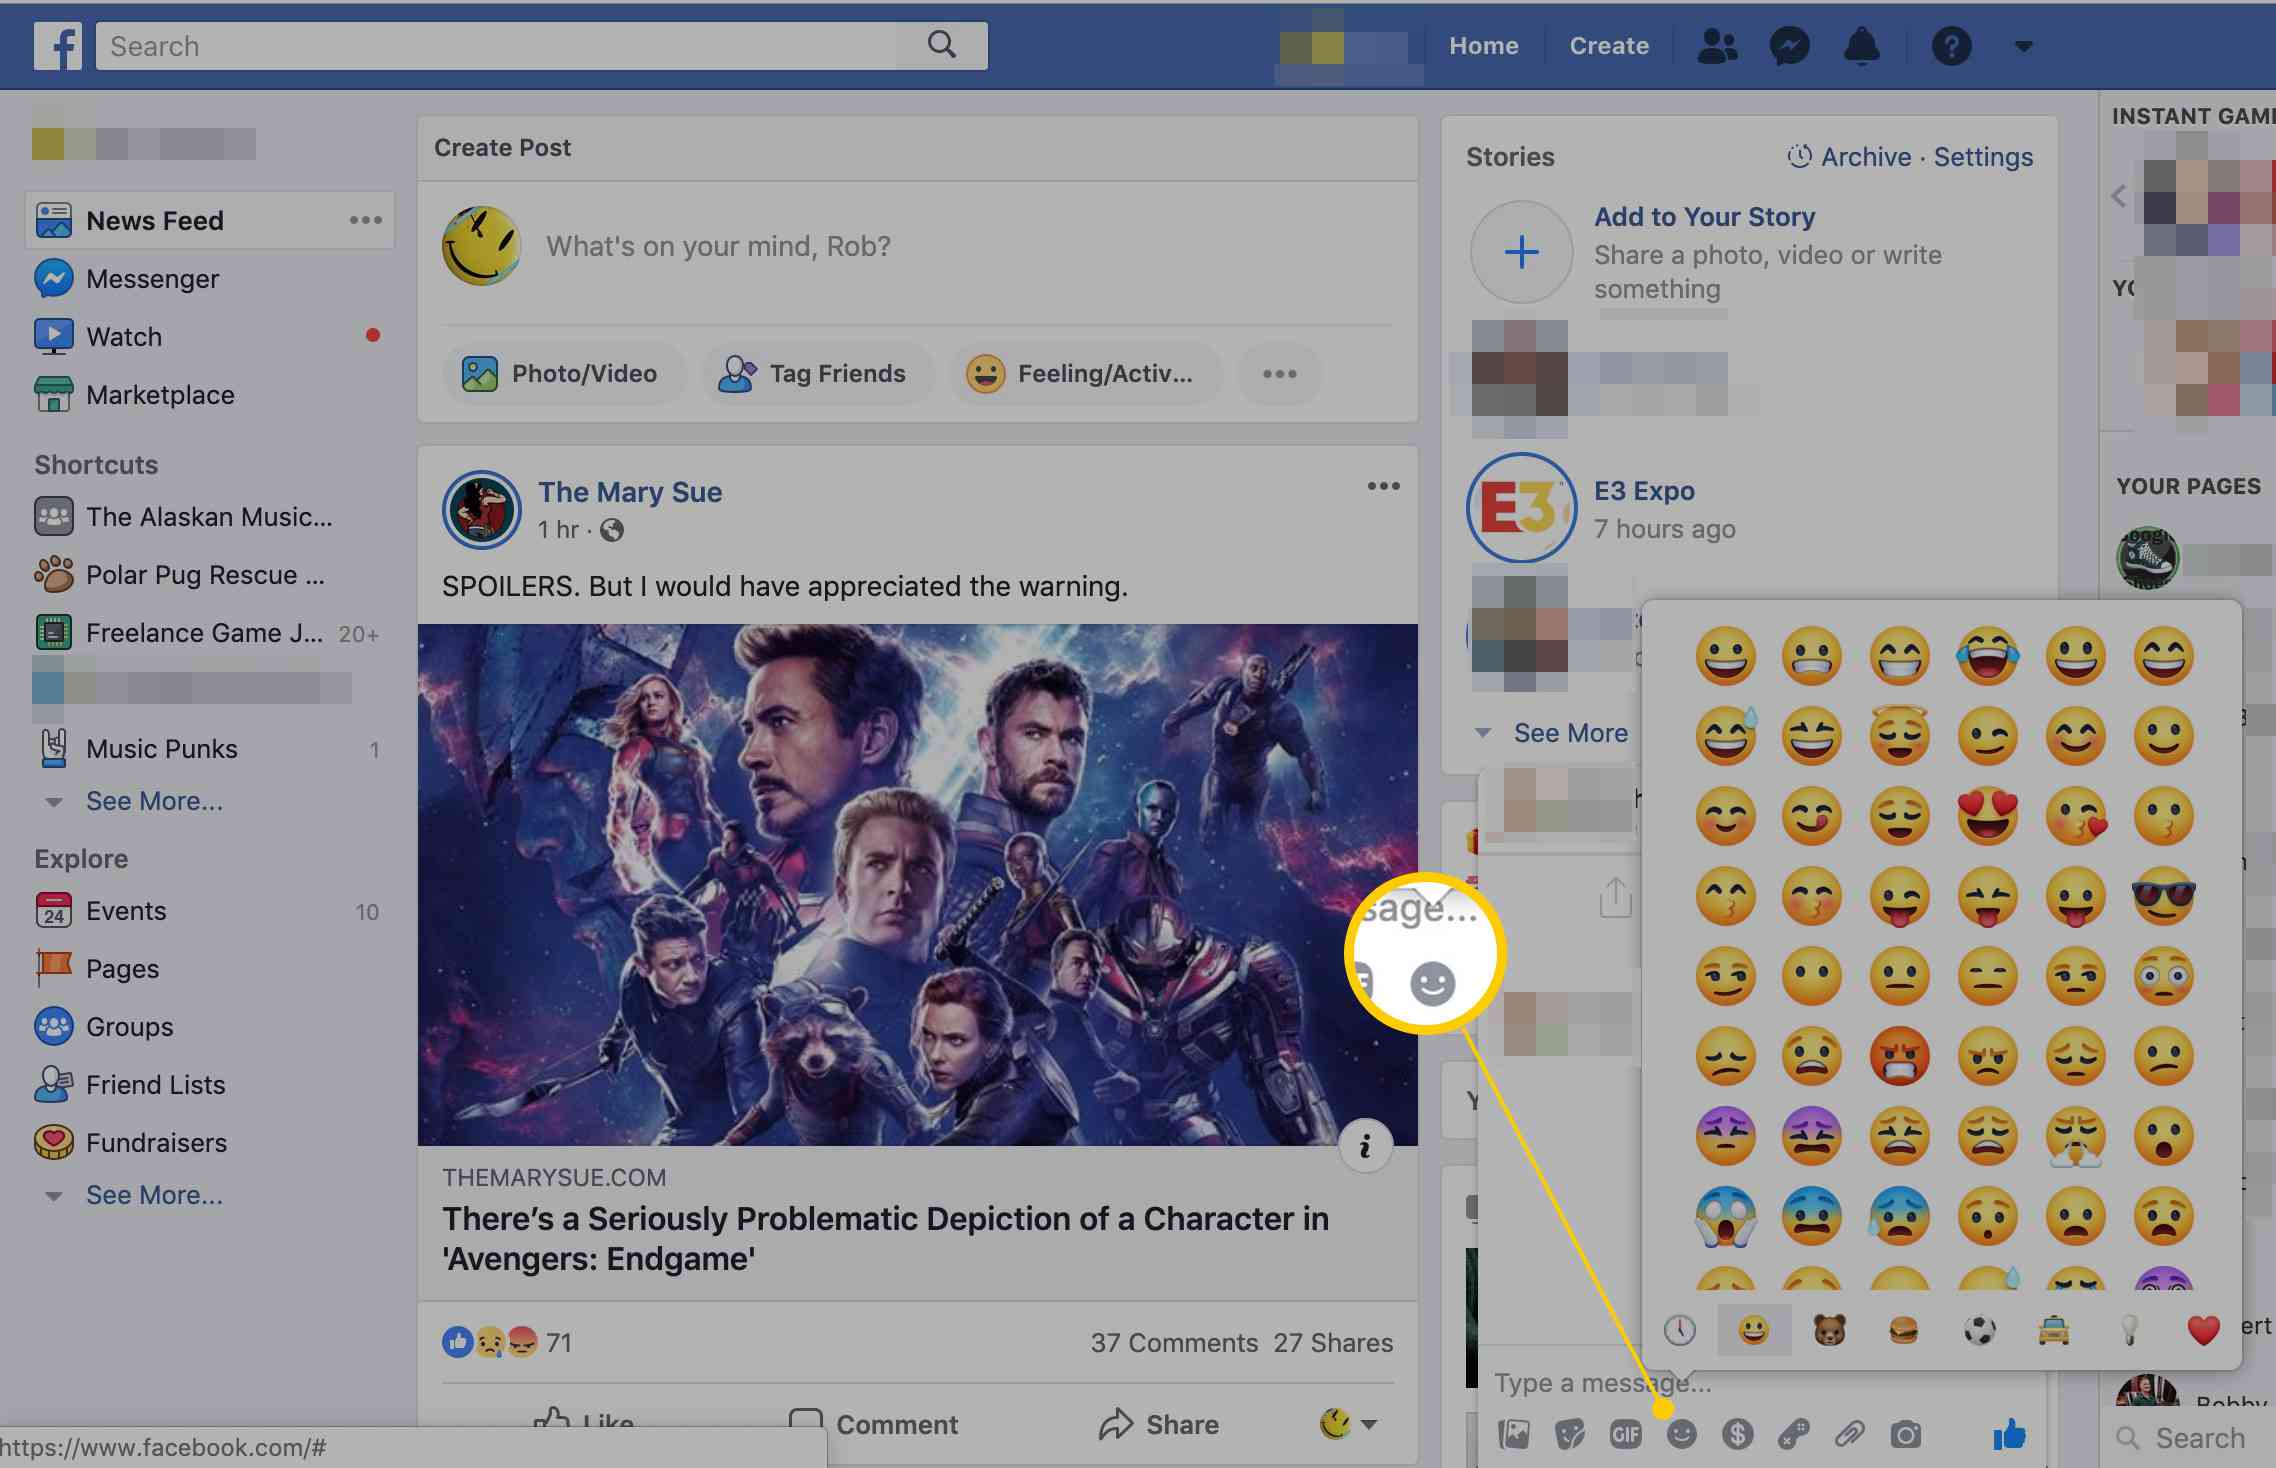Open Watch from left sidebar
Screen dimensions: 2276x1468
tap(124, 336)
